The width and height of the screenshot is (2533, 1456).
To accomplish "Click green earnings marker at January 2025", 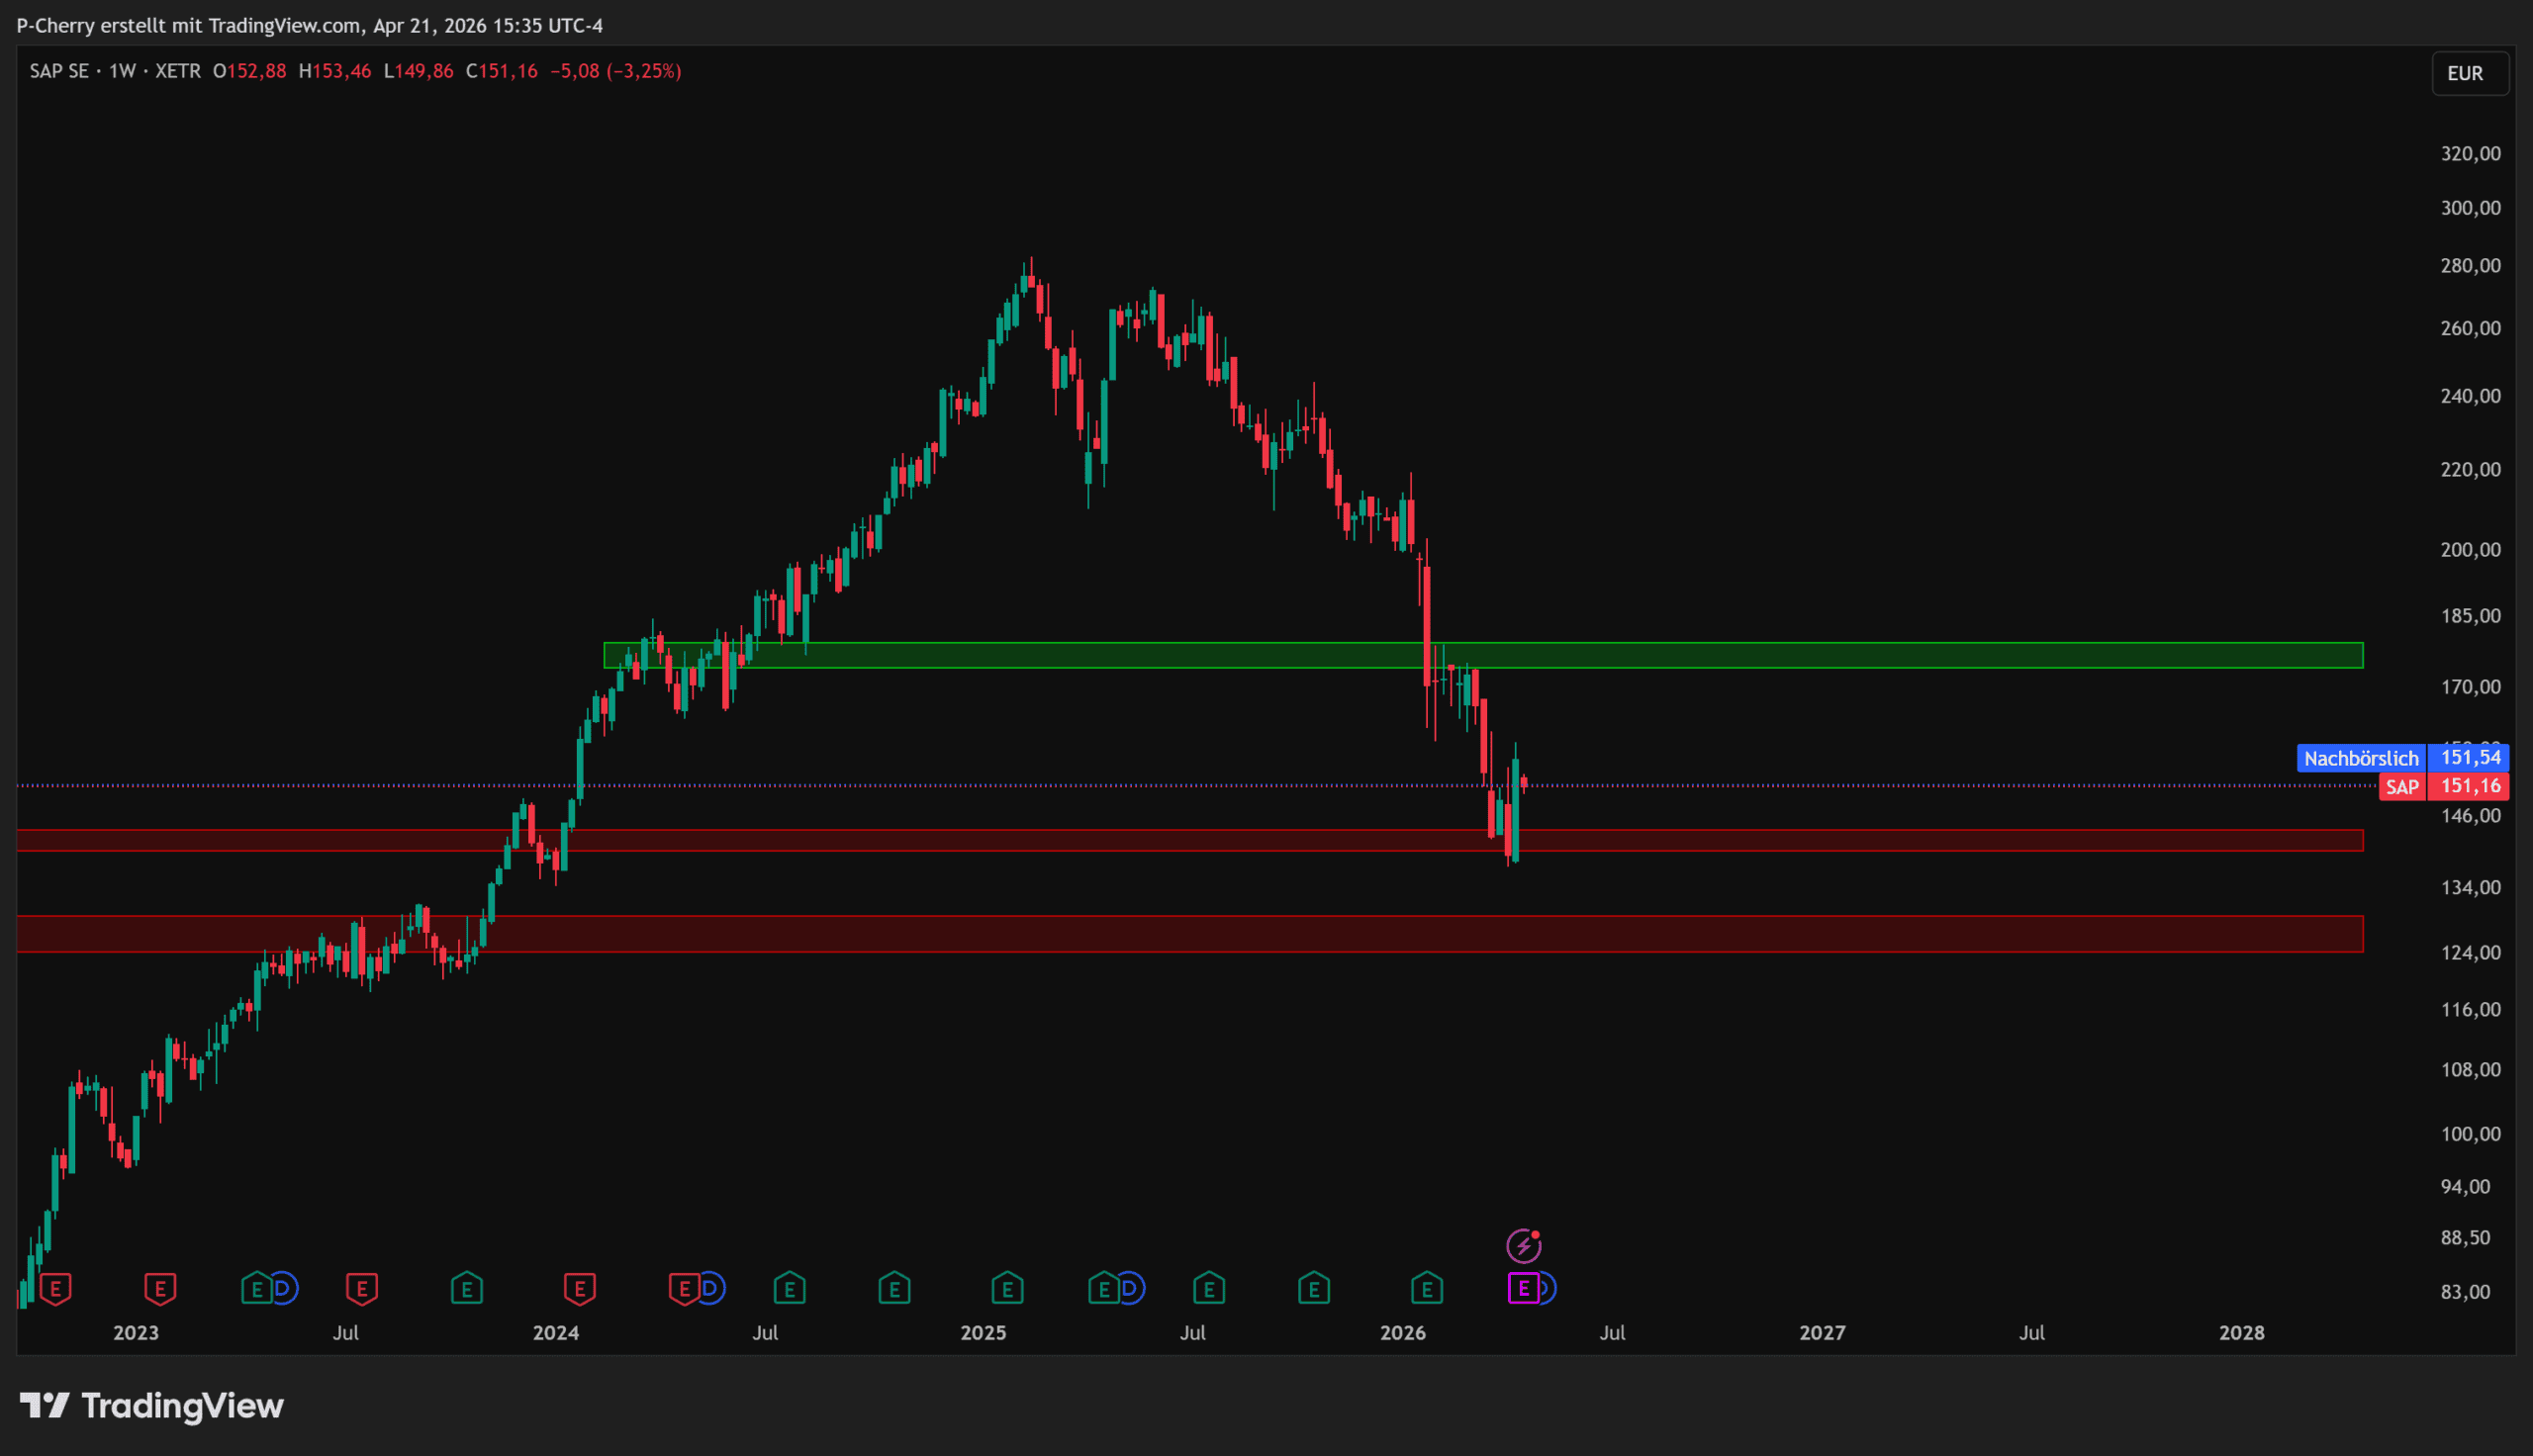I will click(1007, 1288).
